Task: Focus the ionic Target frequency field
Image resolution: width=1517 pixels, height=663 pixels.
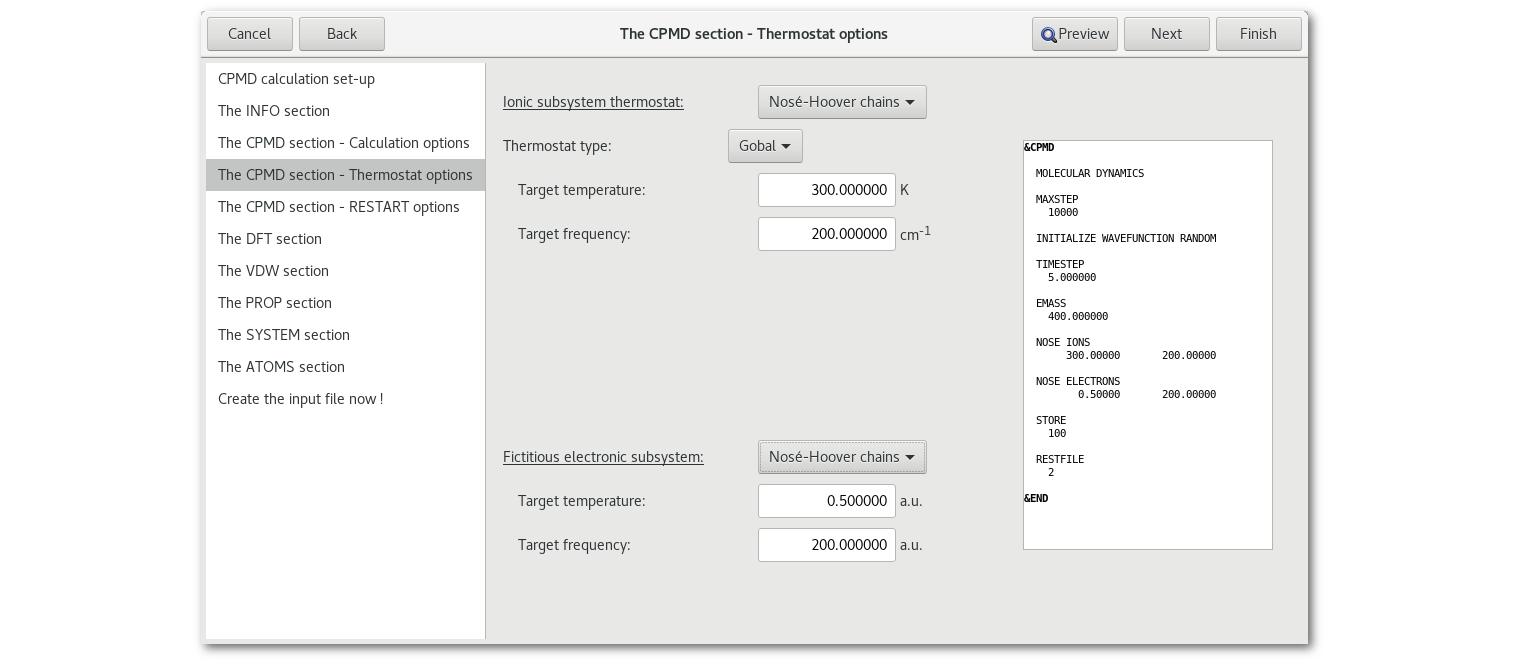Action: pos(826,234)
